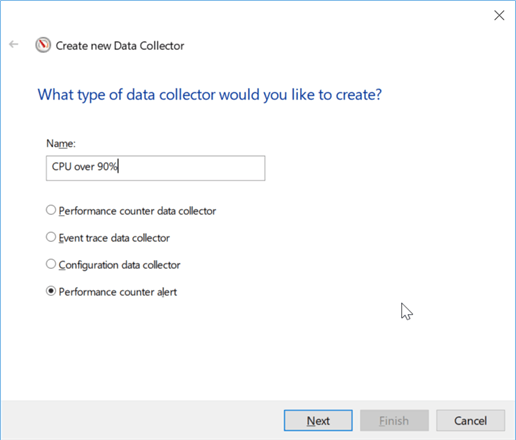Click the 'Name:' label
The height and width of the screenshot is (440, 516).
pyautogui.click(x=61, y=143)
